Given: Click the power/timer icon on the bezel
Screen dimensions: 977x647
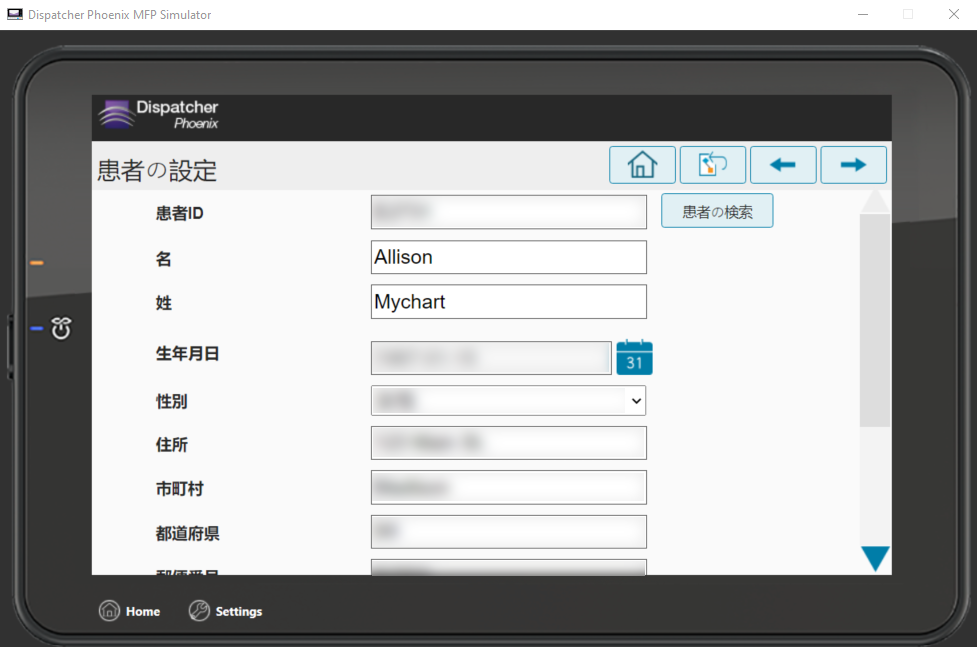Looking at the screenshot, I should click(61, 328).
